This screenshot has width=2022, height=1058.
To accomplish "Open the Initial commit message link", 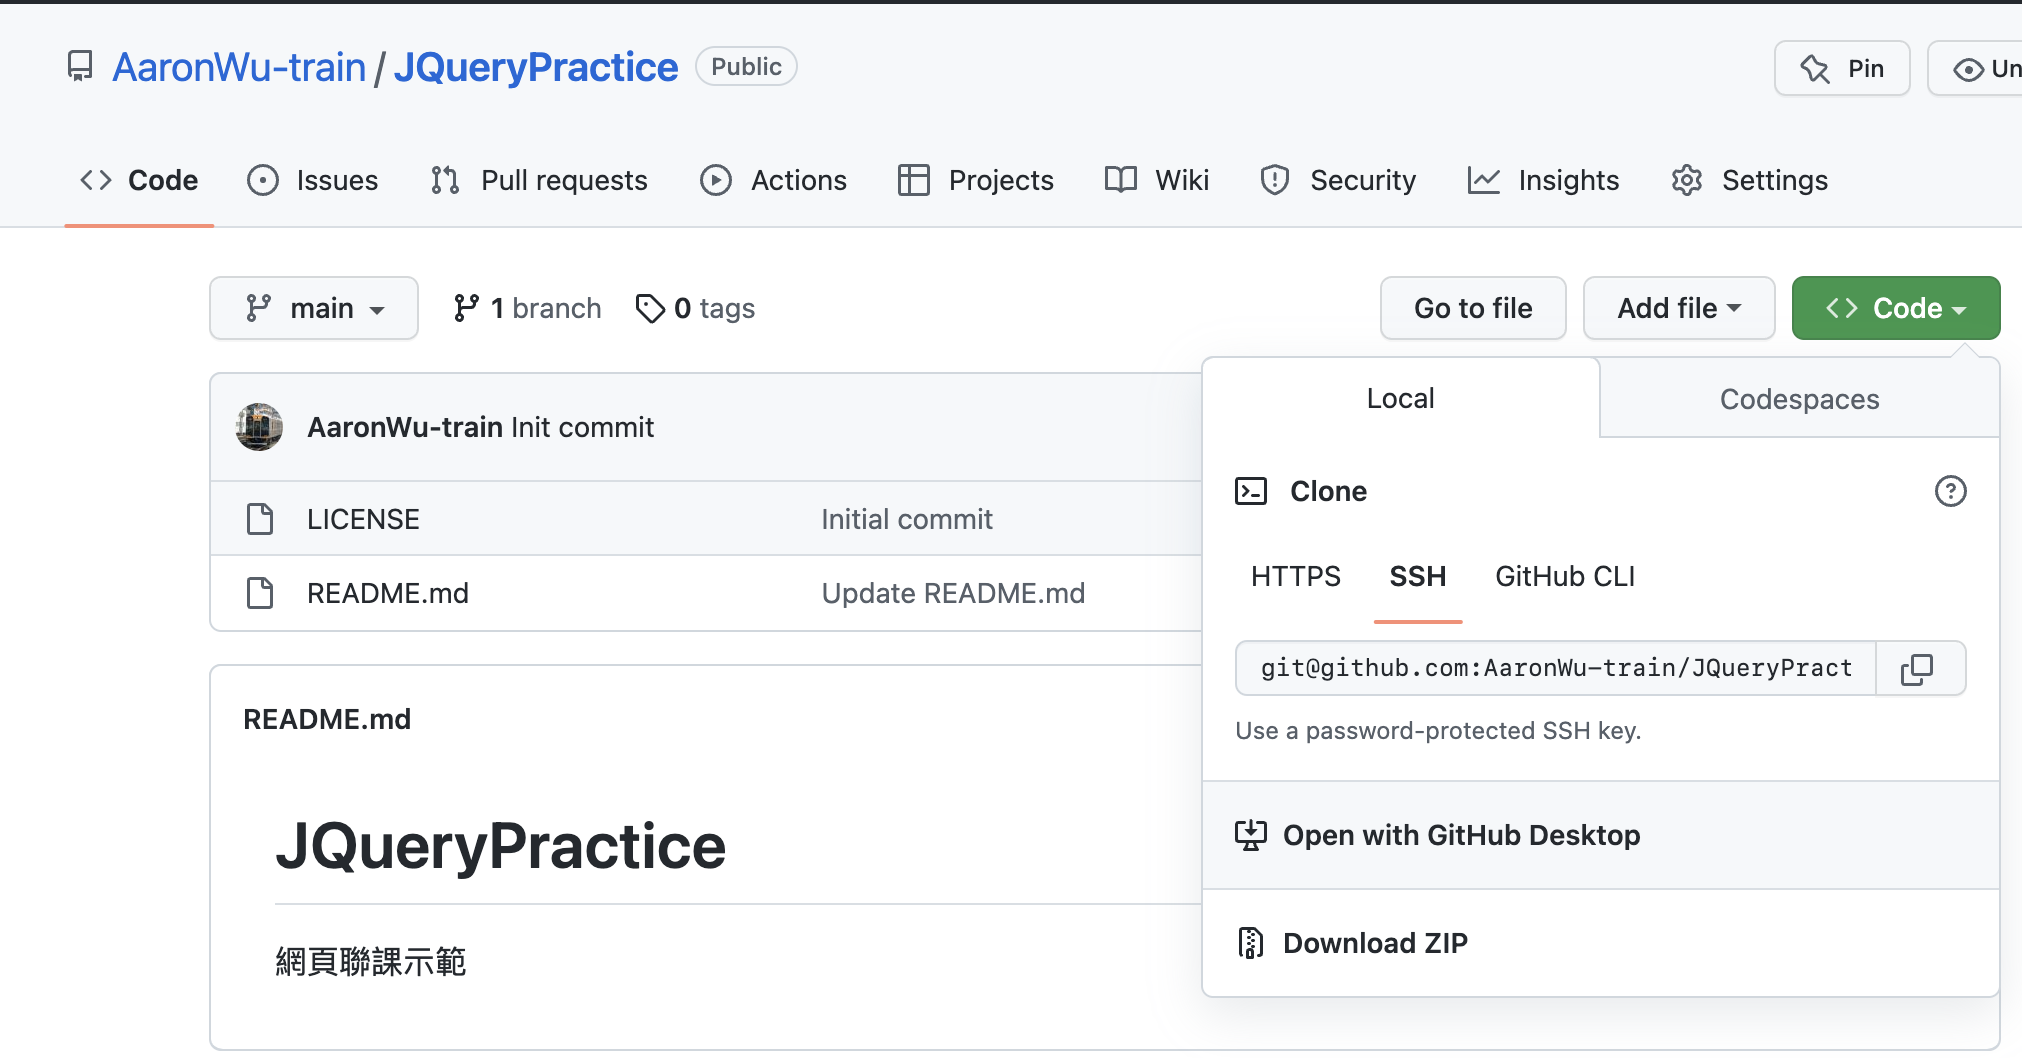I will click(907, 519).
